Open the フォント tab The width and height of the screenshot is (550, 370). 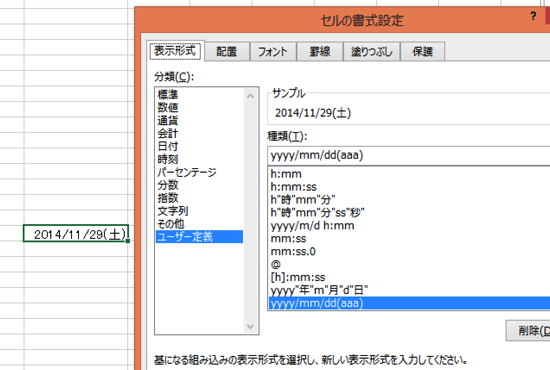(273, 52)
